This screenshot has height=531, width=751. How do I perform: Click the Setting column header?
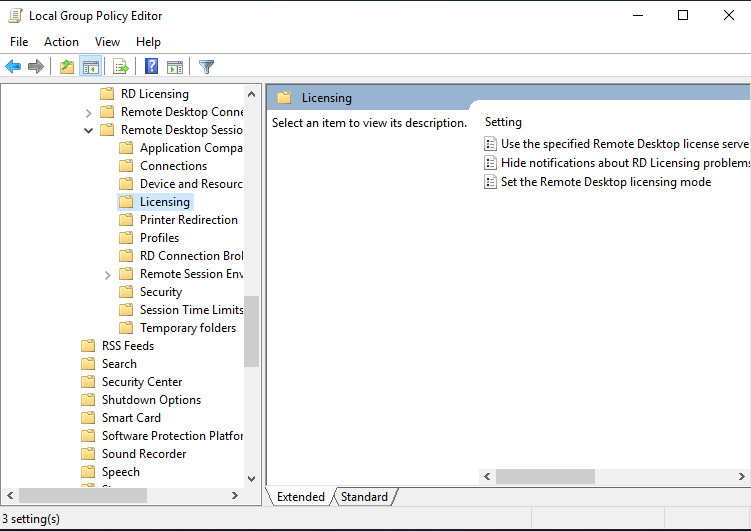pos(504,122)
